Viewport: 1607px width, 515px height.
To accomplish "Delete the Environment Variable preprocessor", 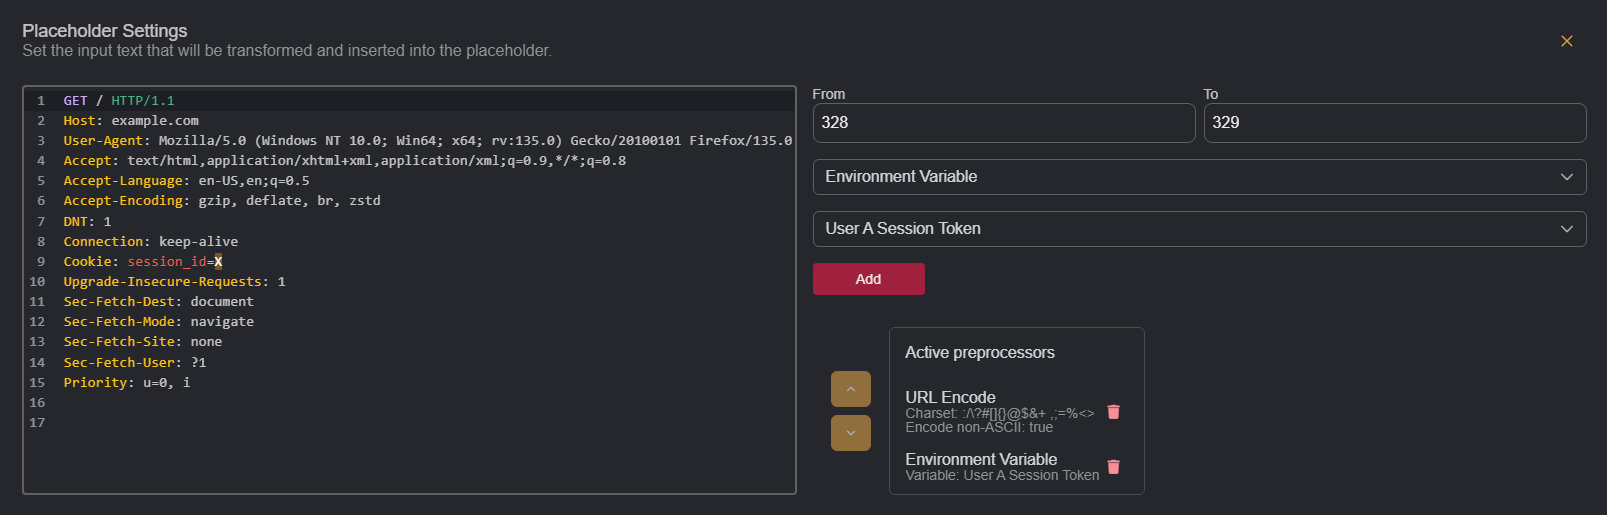I will coord(1113,467).
